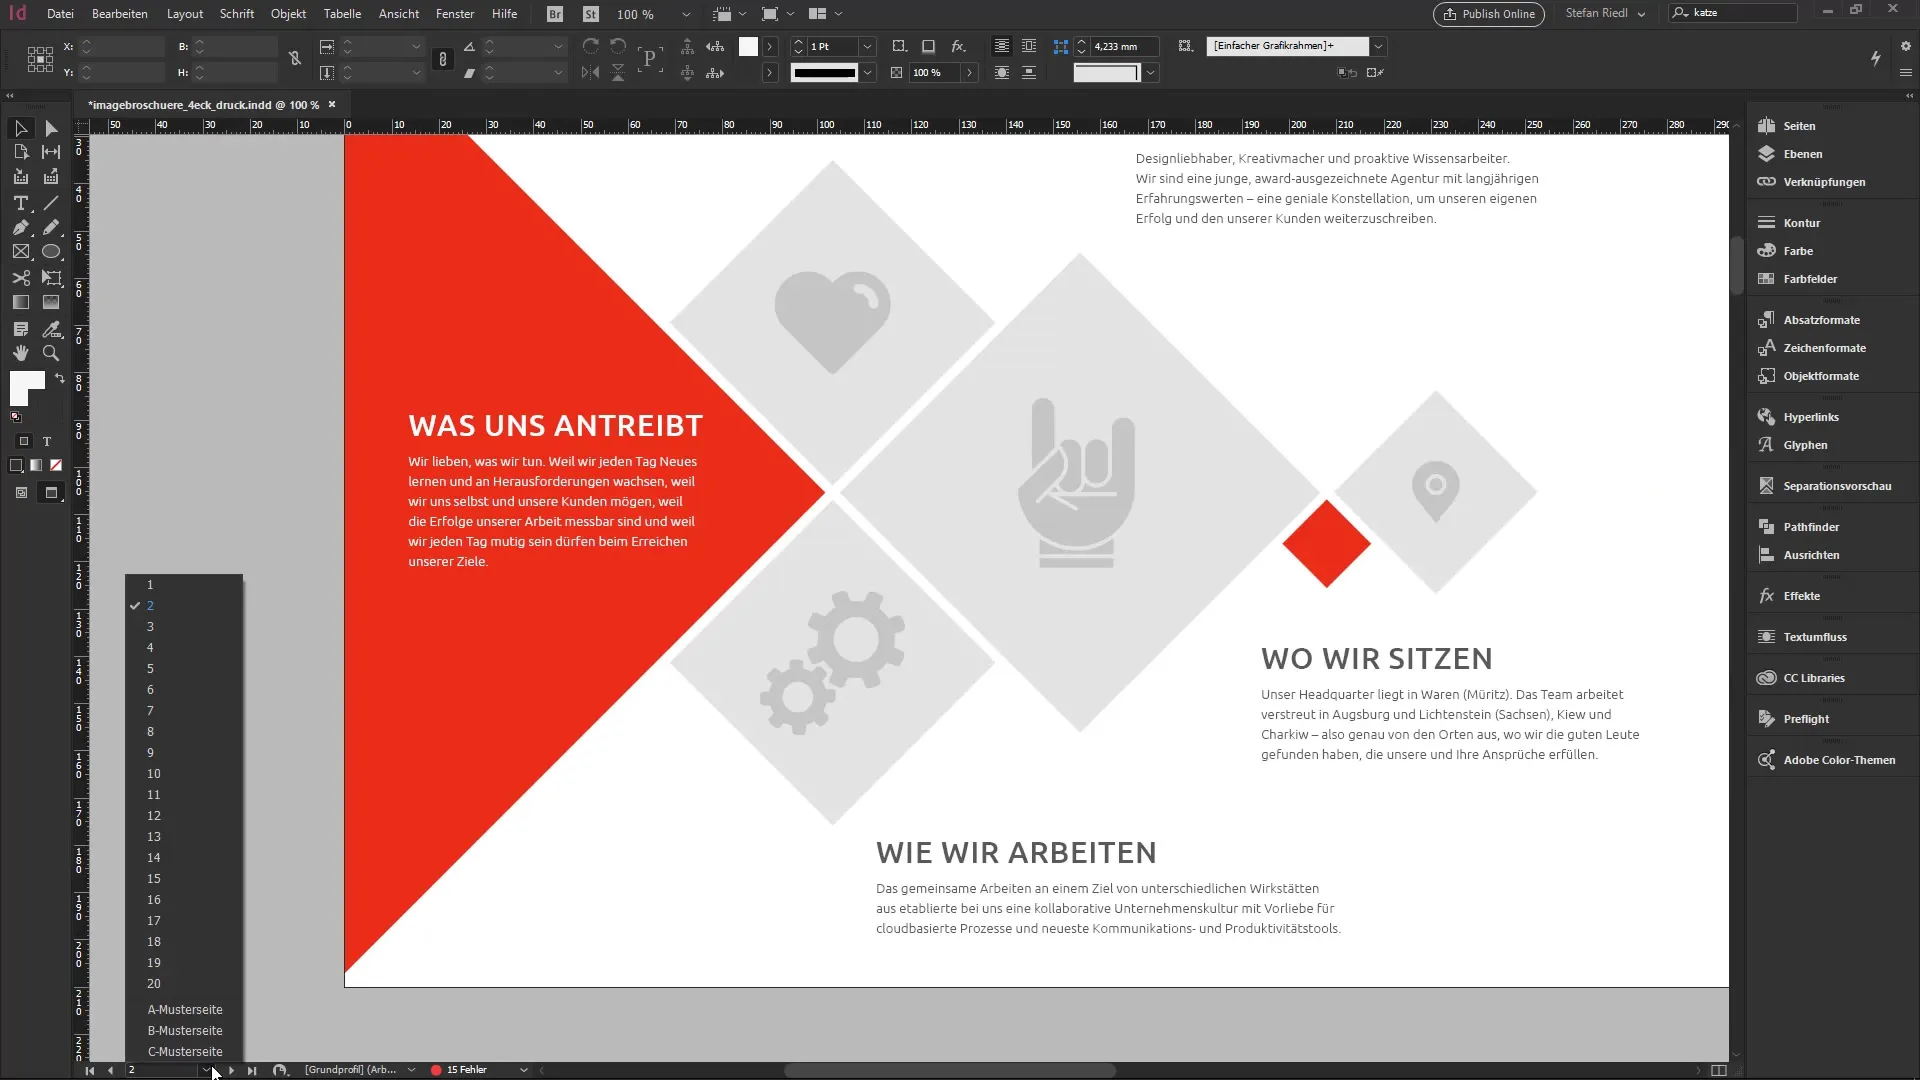Swap fill and stroke arrows

(60, 378)
